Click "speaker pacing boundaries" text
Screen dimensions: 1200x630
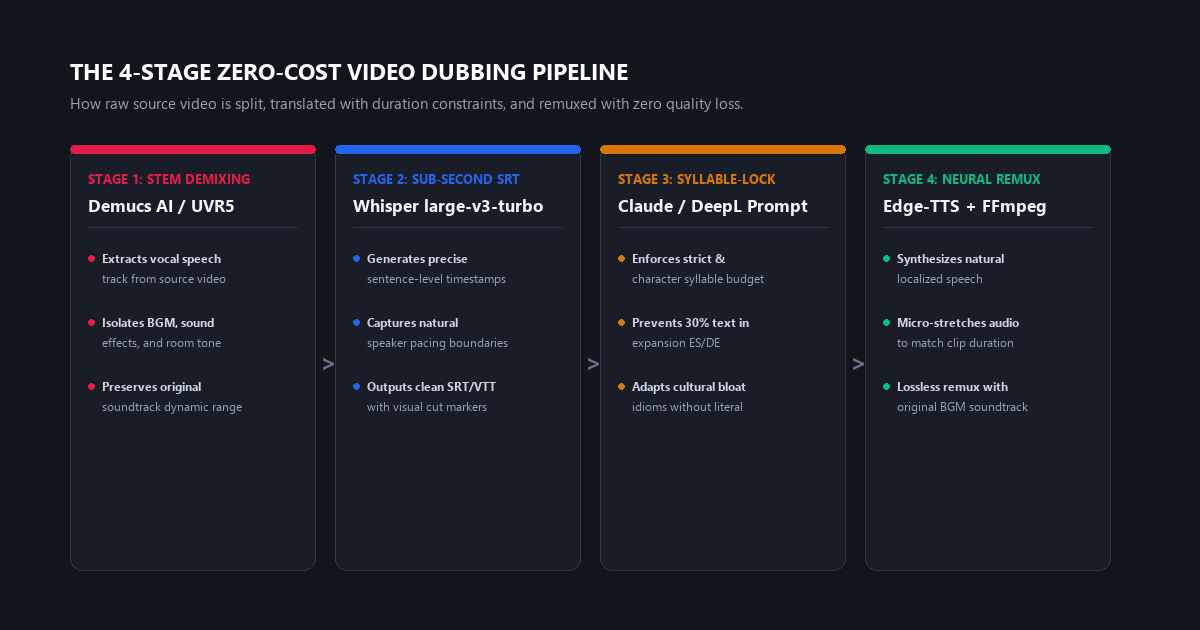click(x=437, y=343)
